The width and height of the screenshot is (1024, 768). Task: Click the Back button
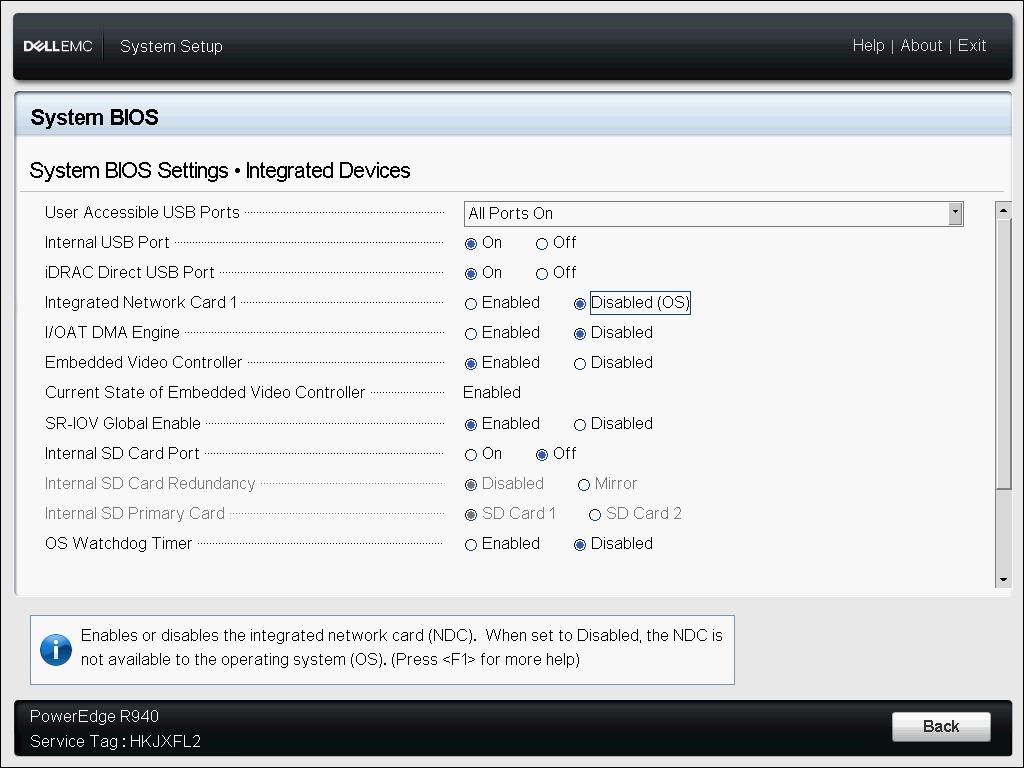940,727
